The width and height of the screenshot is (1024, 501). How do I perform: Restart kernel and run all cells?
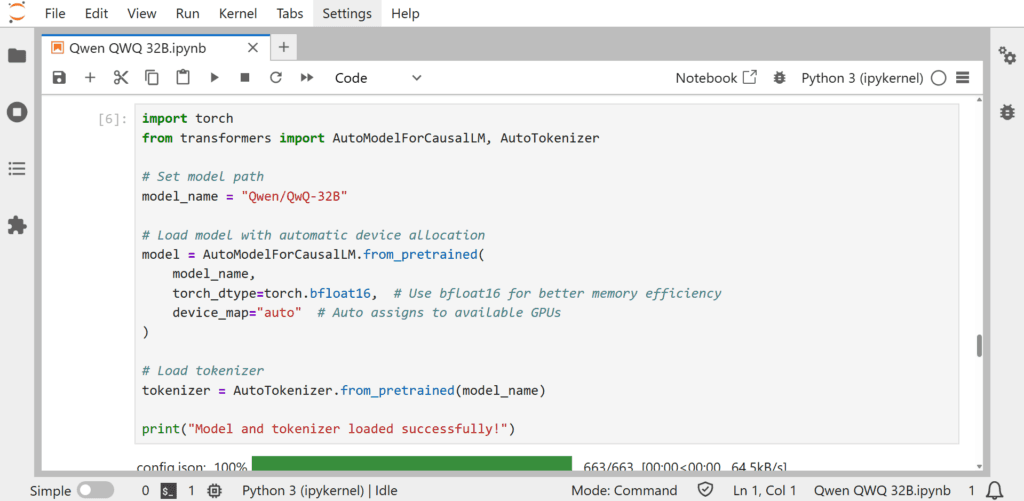coord(307,78)
